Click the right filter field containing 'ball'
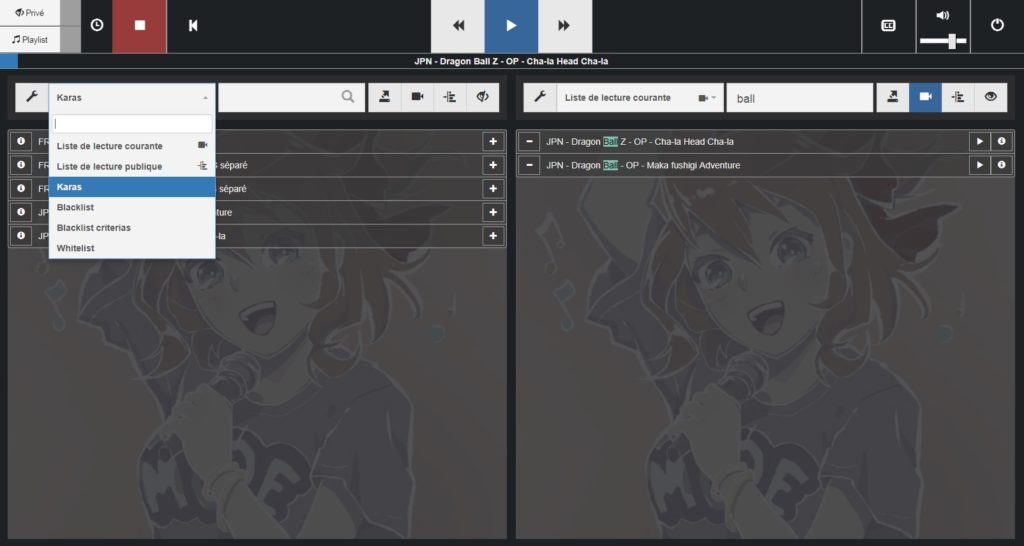This screenshot has width=1024, height=546. pyautogui.click(x=800, y=98)
